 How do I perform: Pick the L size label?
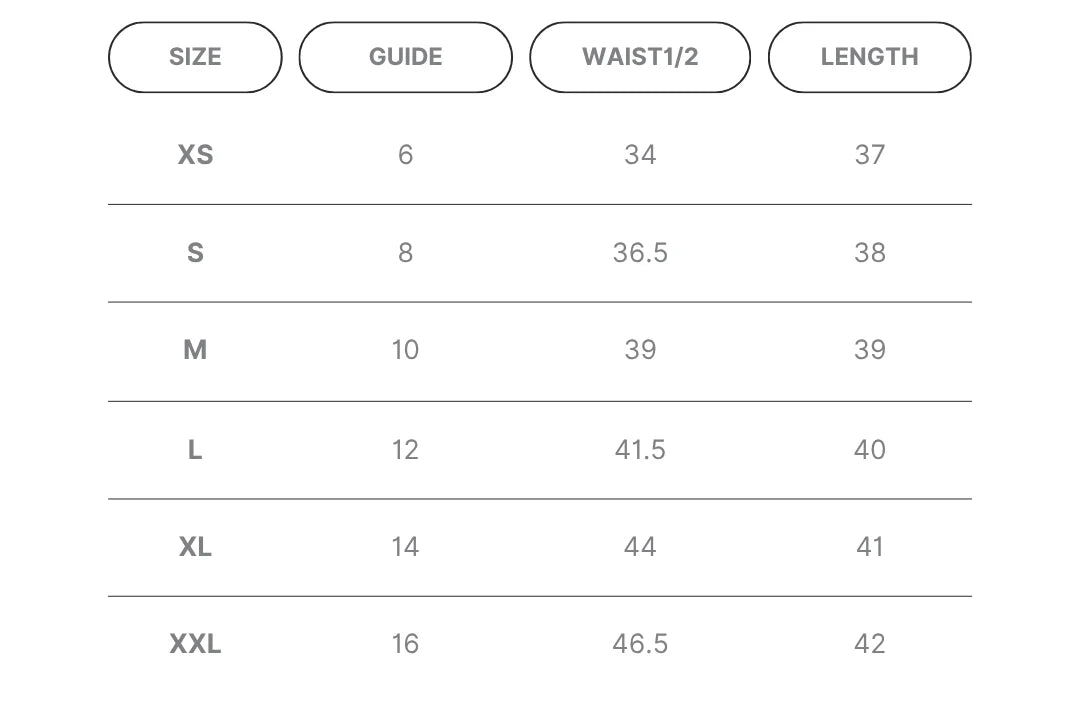click(x=196, y=450)
